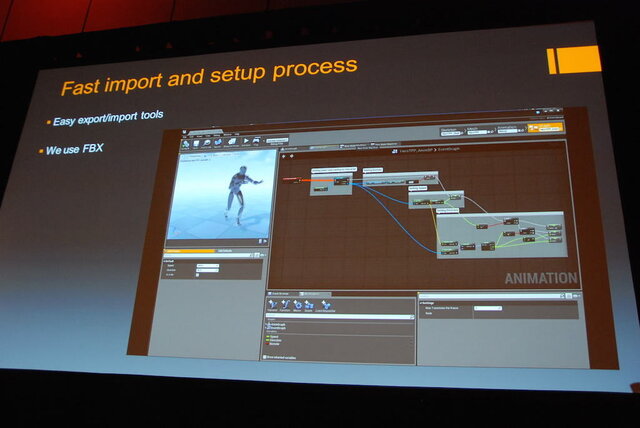Click the Simulation play arrow icon
Image resolution: width=640 pixels, height=428 pixels.
246,141
